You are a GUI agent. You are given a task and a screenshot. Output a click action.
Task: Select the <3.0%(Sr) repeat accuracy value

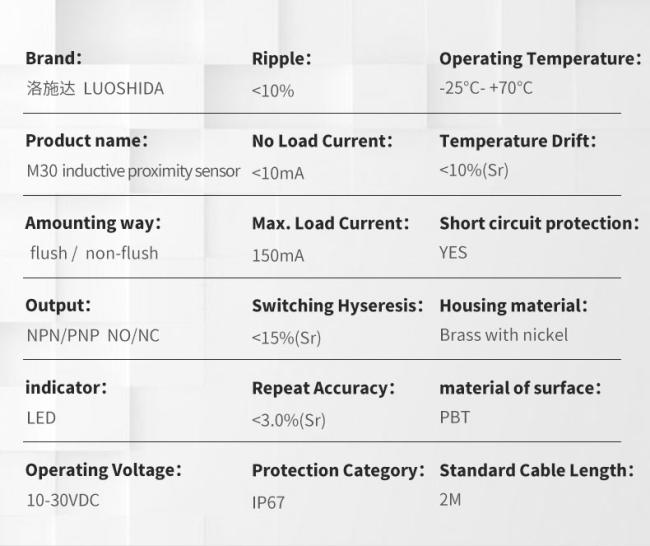click(x=288, y=420)
